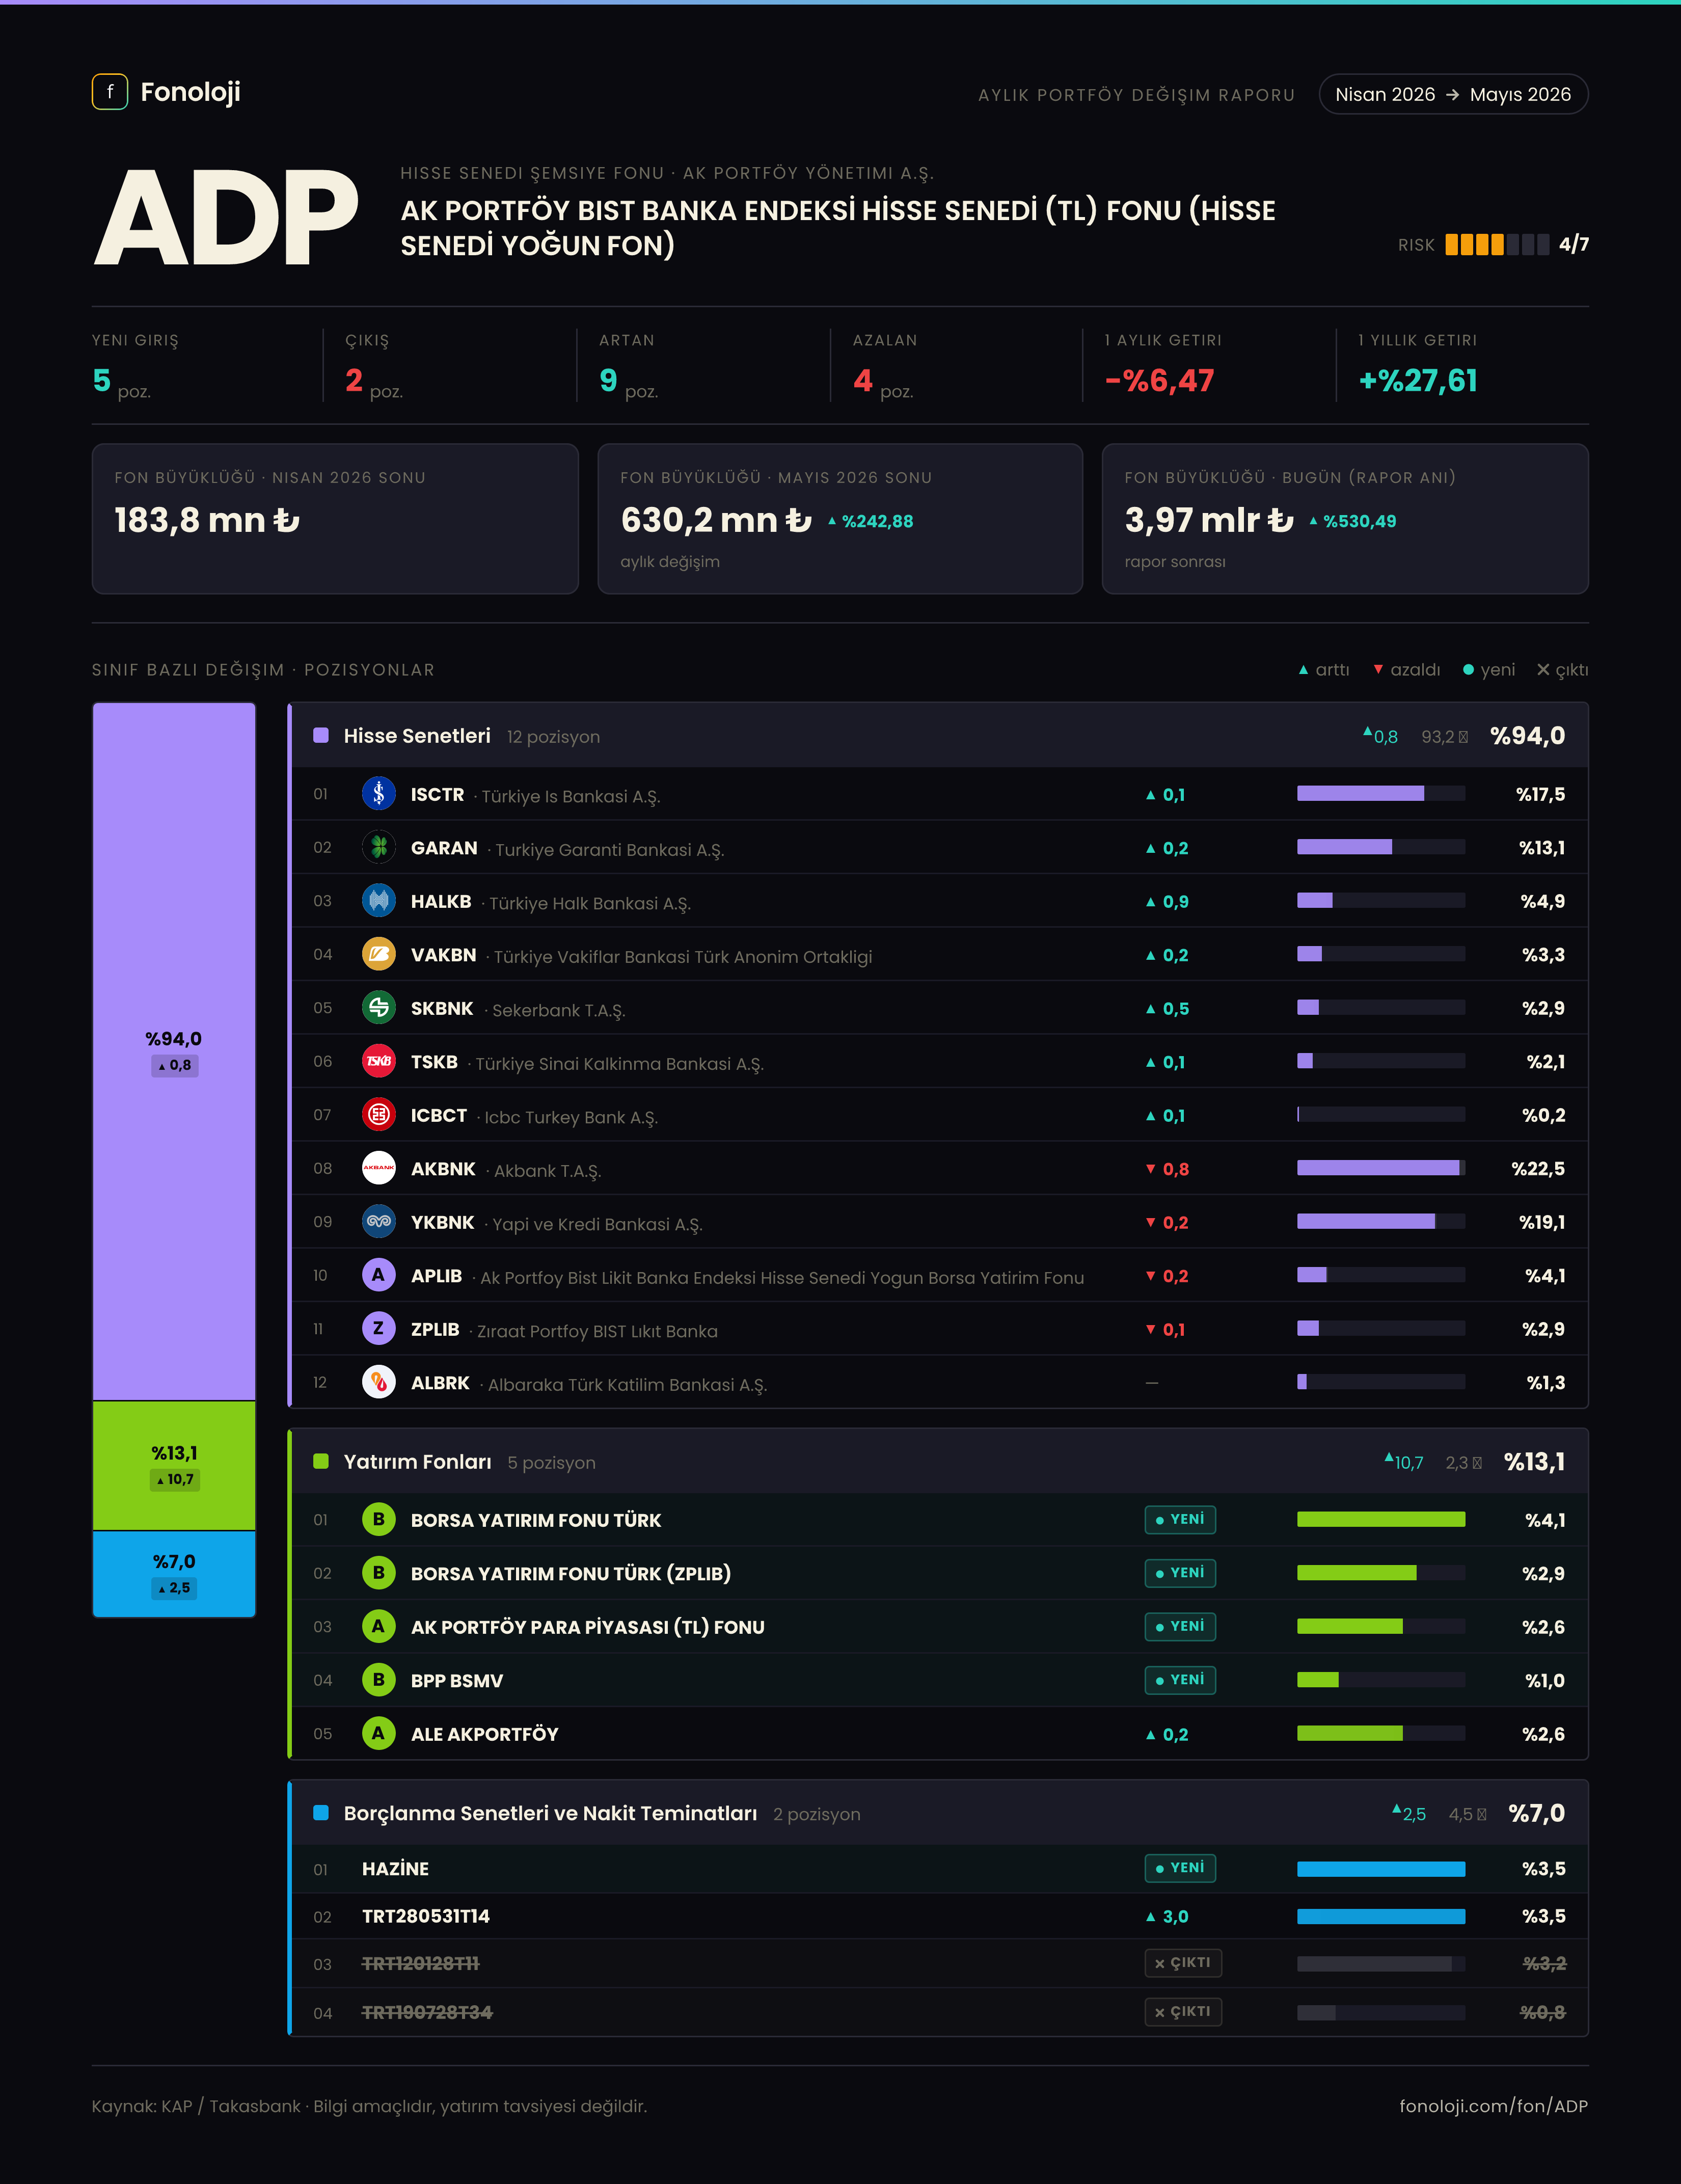Click the YENİ badge on HAZİNE row
This screenshot has height=2184, width=1681.
pyautogui.click(x=1180, y=1868)
